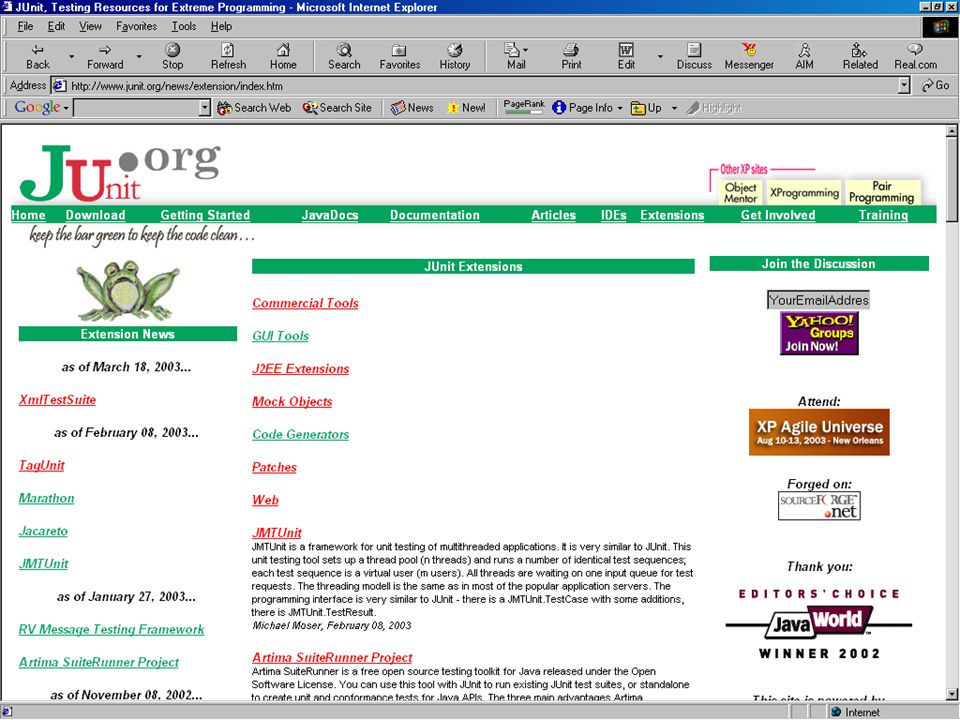Open the Mock Objects link
The height and width of the screenshot is (720, 960).
coord(292,402)
